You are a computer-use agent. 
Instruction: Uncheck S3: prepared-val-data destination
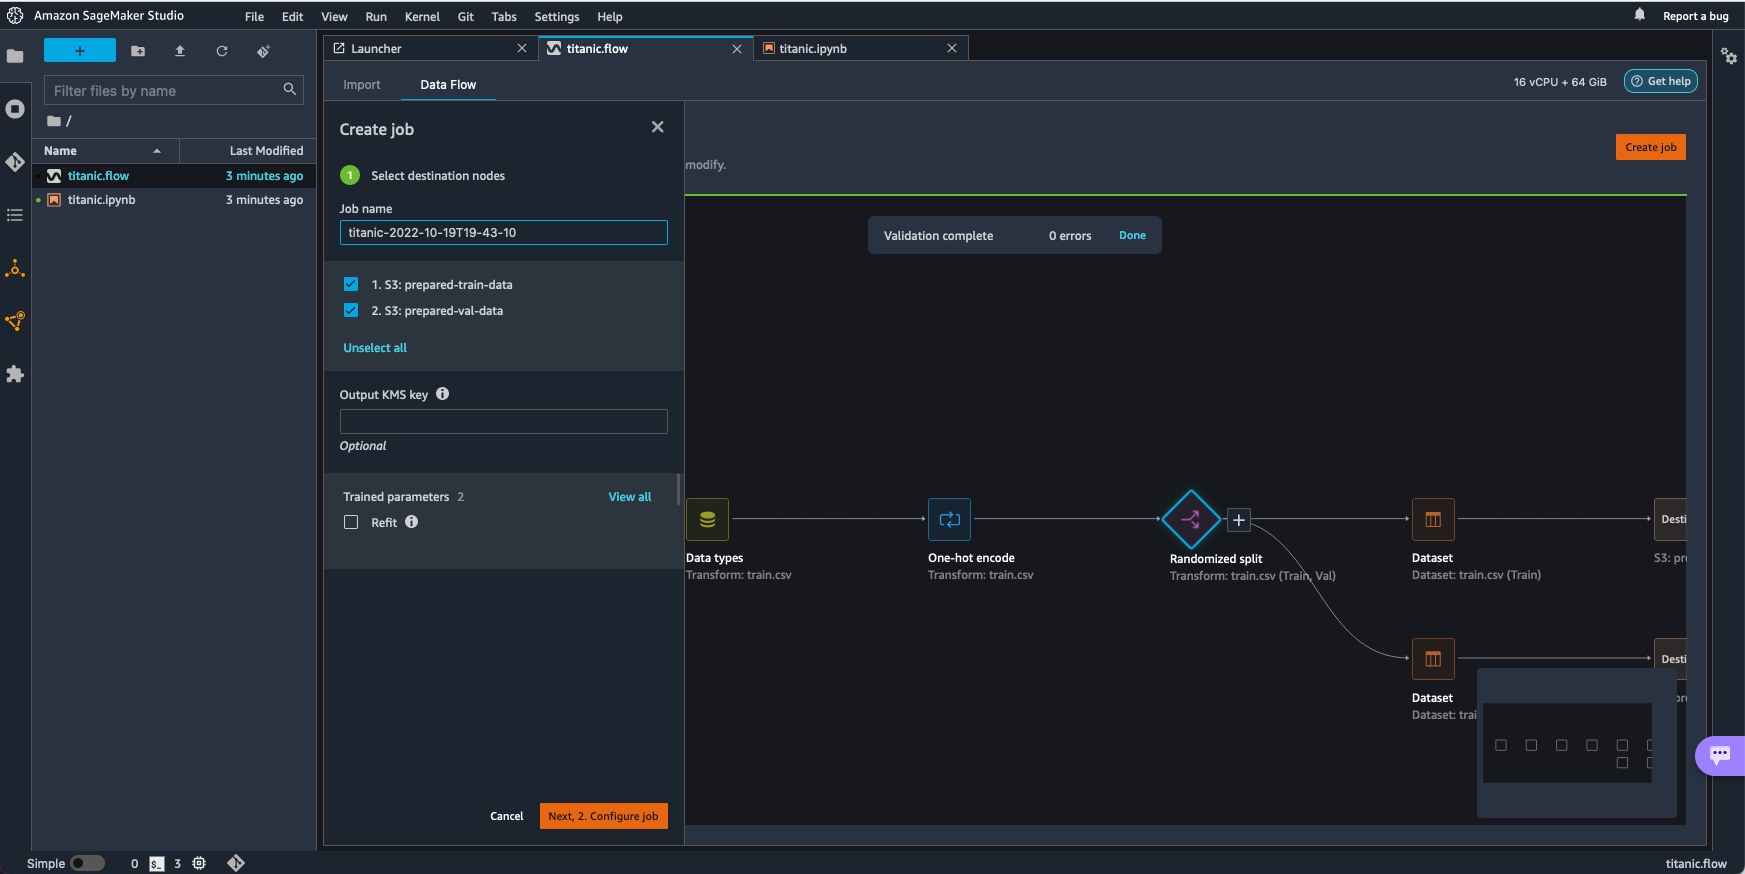tap(351, 310)
